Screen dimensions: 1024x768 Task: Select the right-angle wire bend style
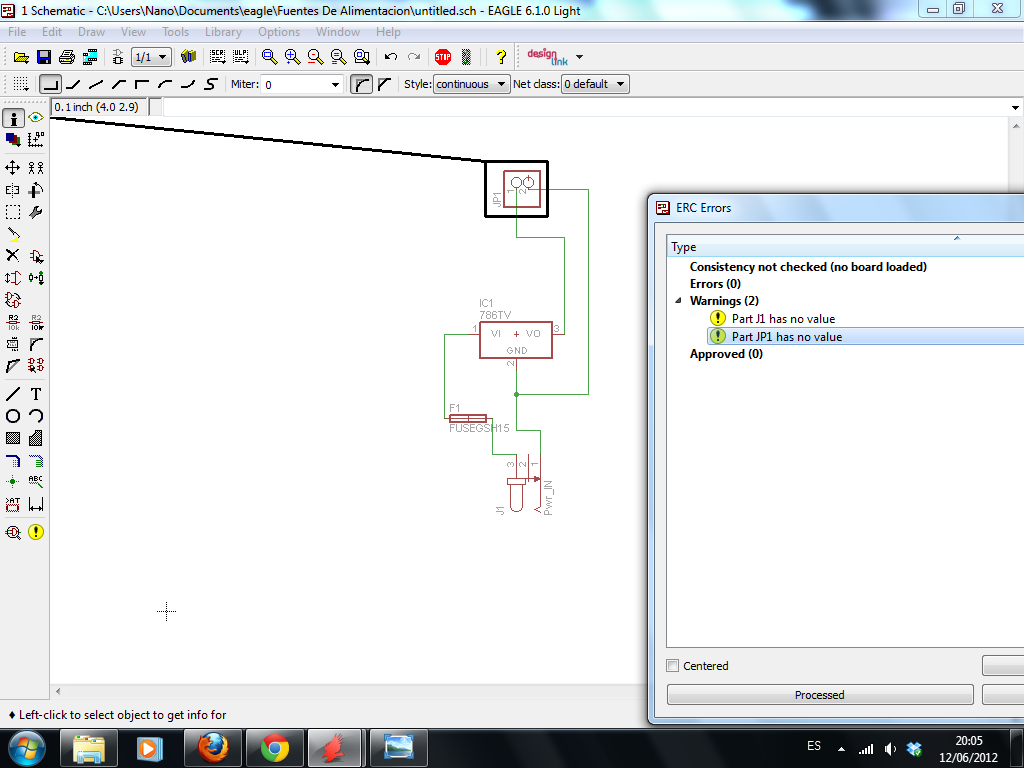click(x=51, y=84)
